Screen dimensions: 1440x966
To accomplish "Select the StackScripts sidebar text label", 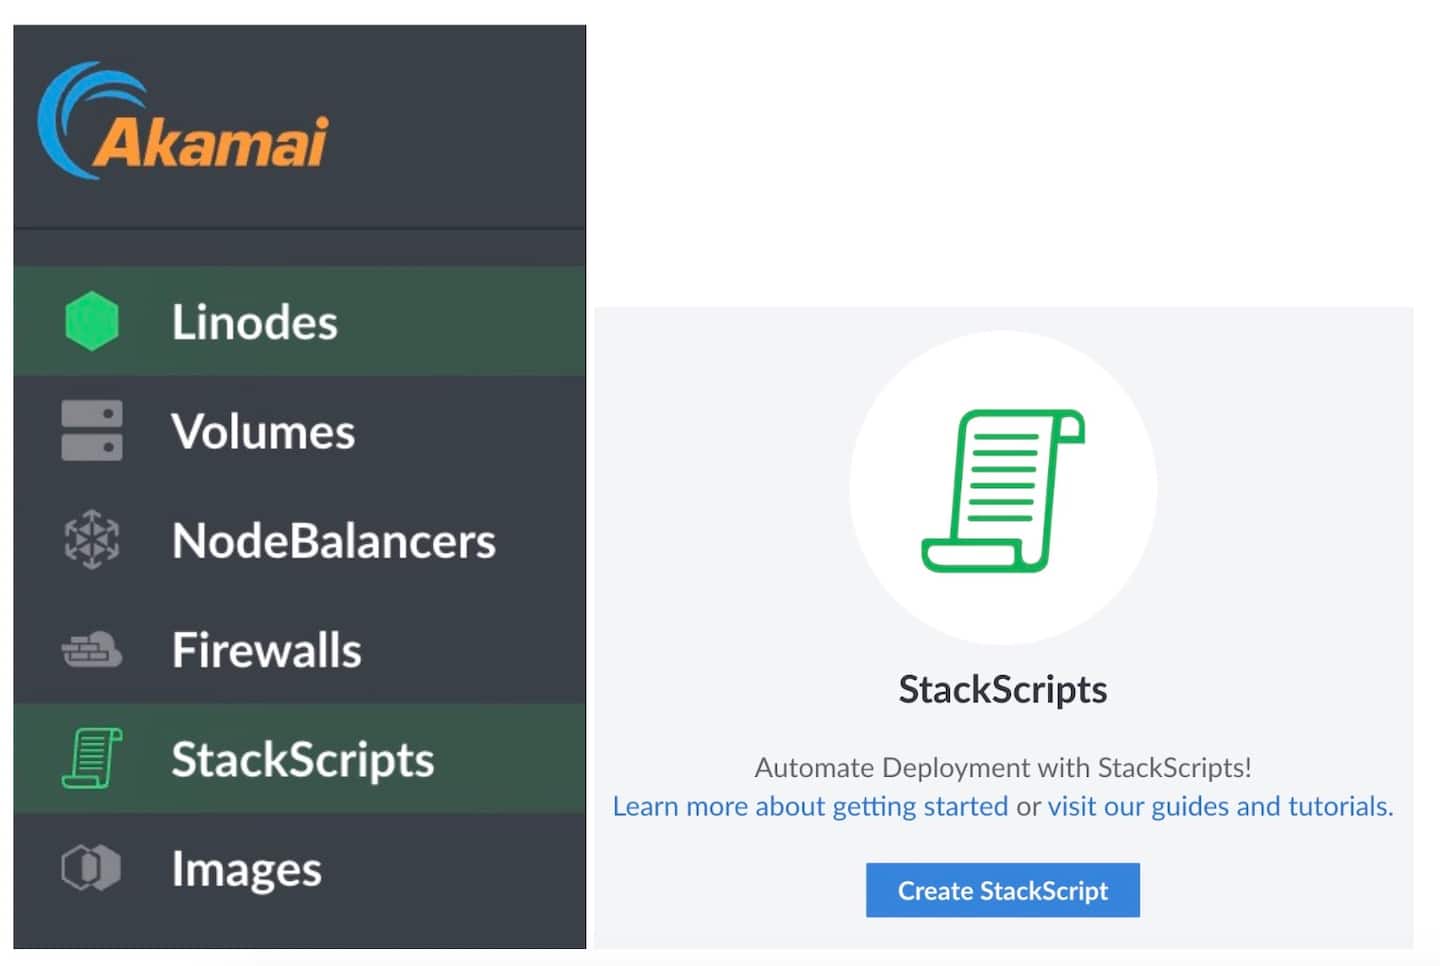I will pyautogui.click(x=302, y=759).
